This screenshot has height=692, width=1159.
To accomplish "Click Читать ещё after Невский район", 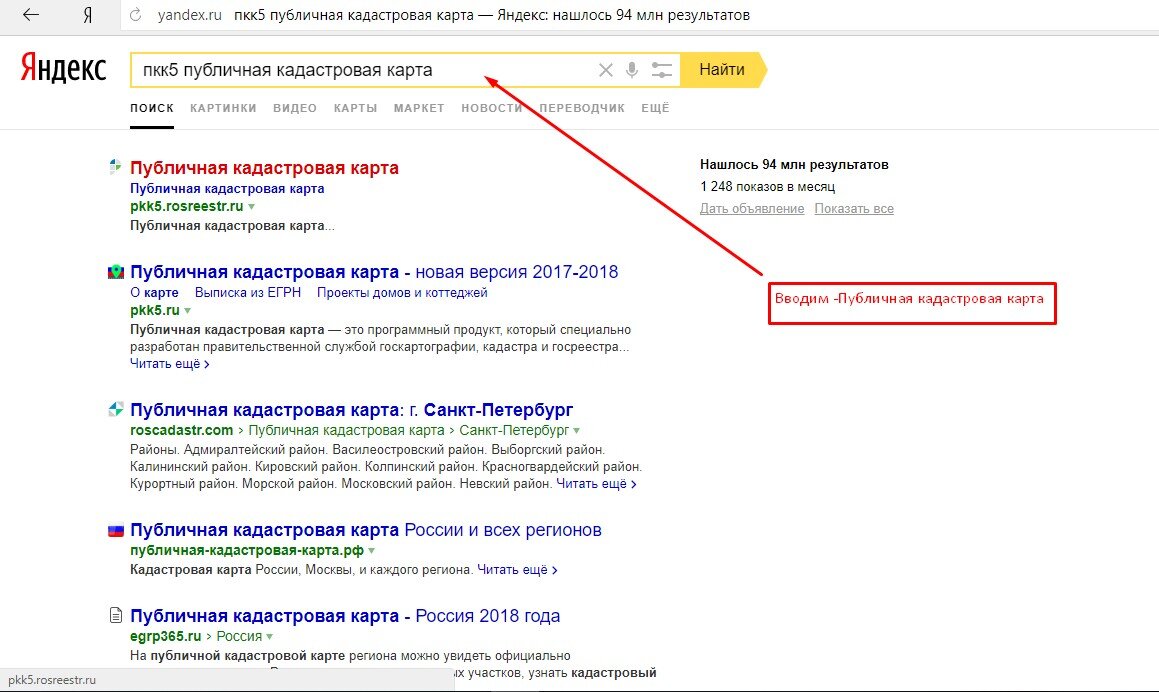I will coord(596,484).
